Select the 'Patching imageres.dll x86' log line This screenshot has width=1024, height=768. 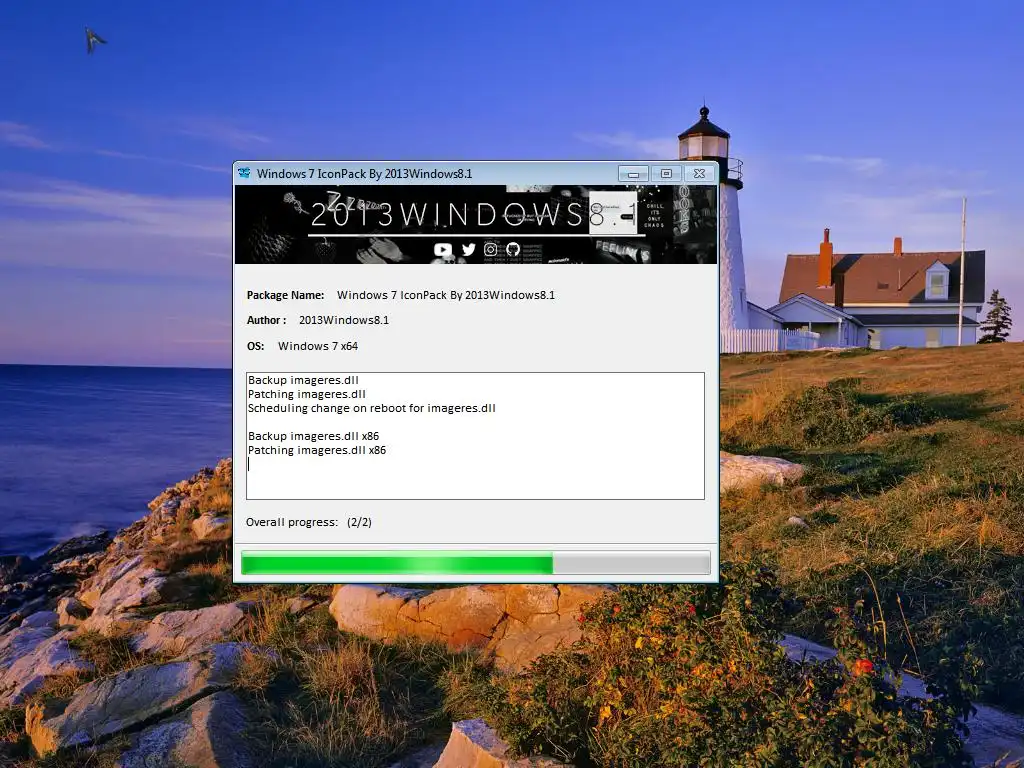[x=317, y=451]
